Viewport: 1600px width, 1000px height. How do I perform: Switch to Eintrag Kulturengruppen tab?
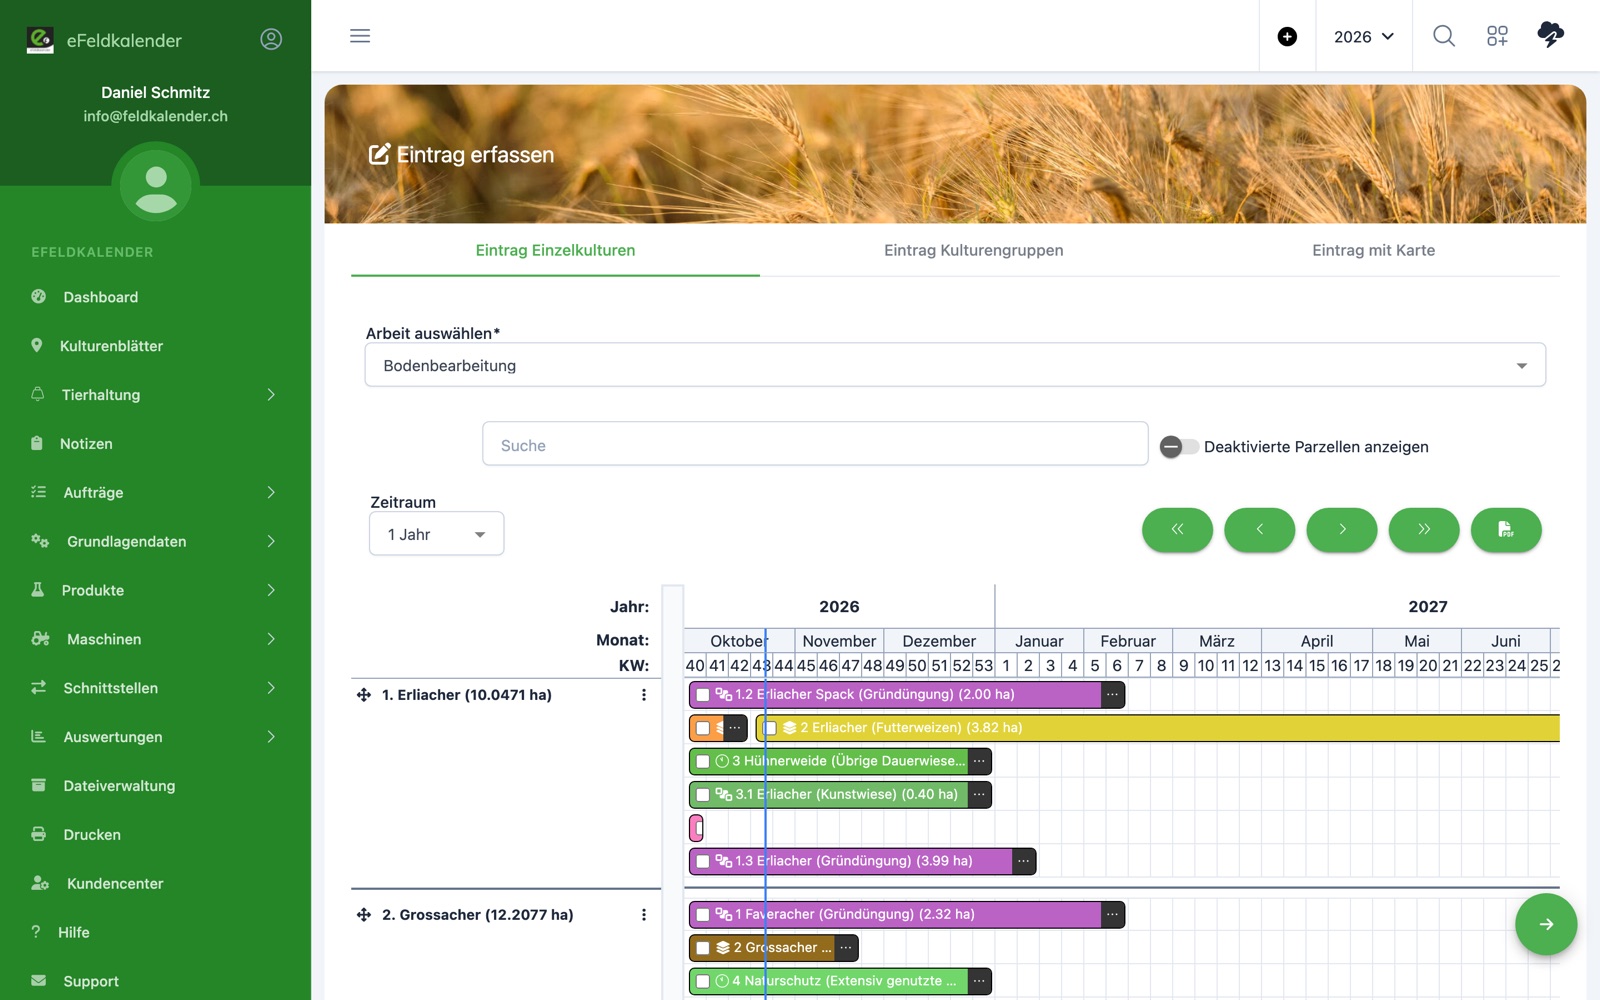click(973, 250)
